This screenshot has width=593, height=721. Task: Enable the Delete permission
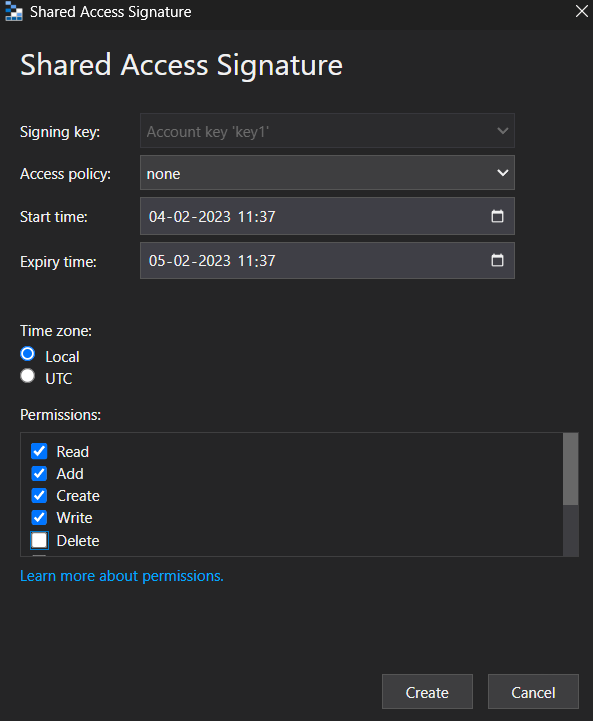(39, 540)
